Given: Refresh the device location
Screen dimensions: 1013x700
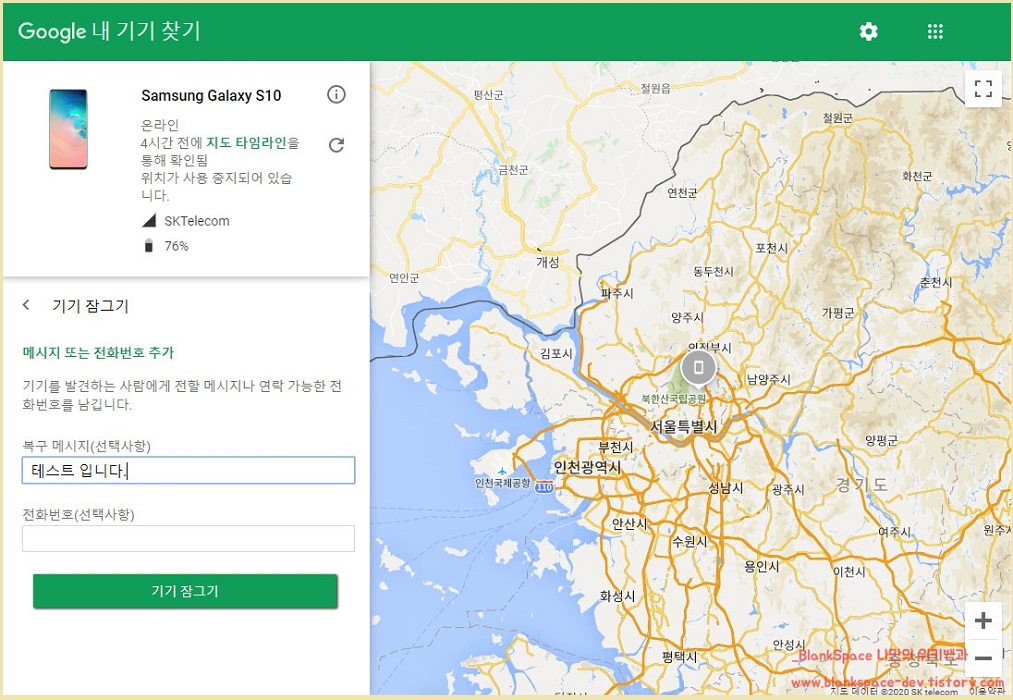Looking at the screenshot, I should [336, 145].
